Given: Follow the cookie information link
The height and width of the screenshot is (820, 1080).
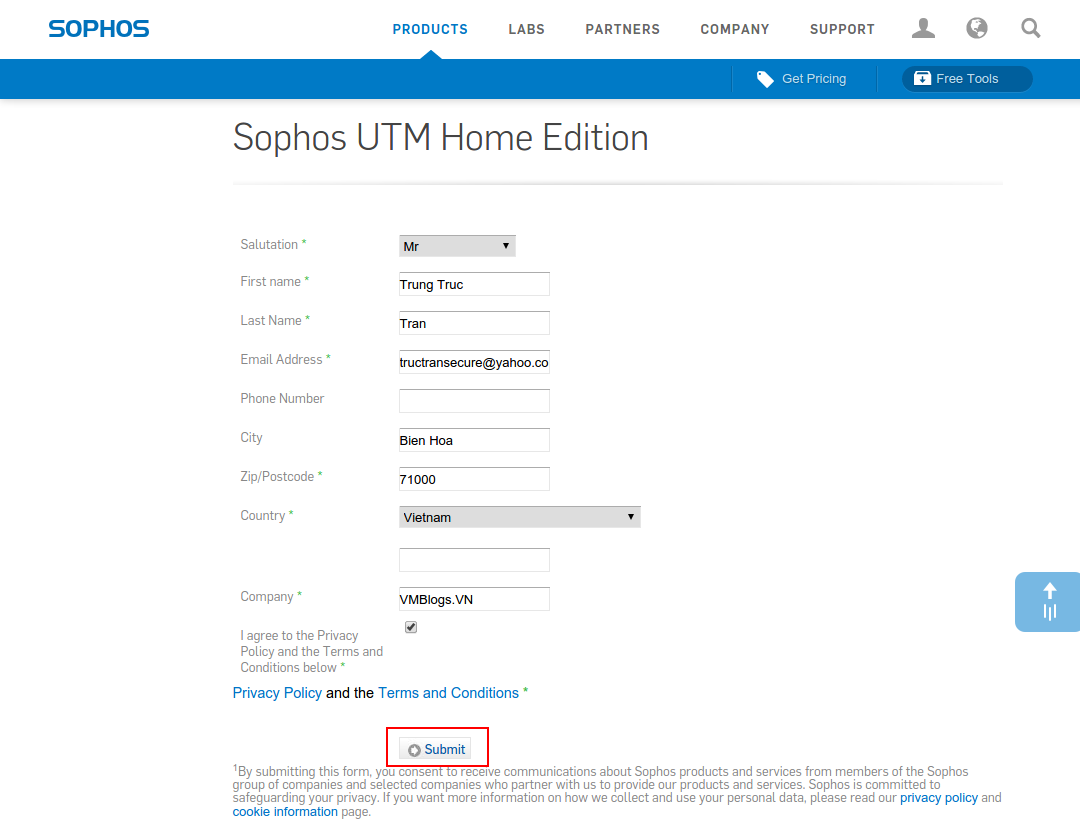Looking at the screenshot, I should point(285,812).
